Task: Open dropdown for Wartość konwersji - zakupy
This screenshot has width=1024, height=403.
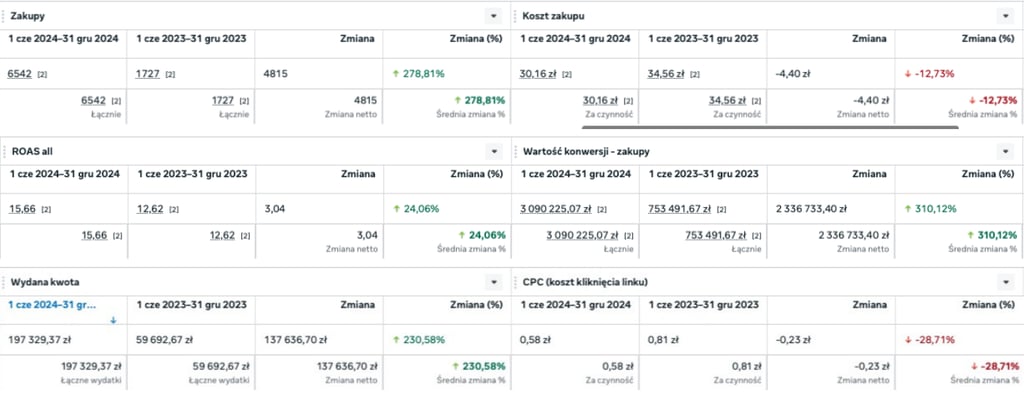Action: [1005, 151]
